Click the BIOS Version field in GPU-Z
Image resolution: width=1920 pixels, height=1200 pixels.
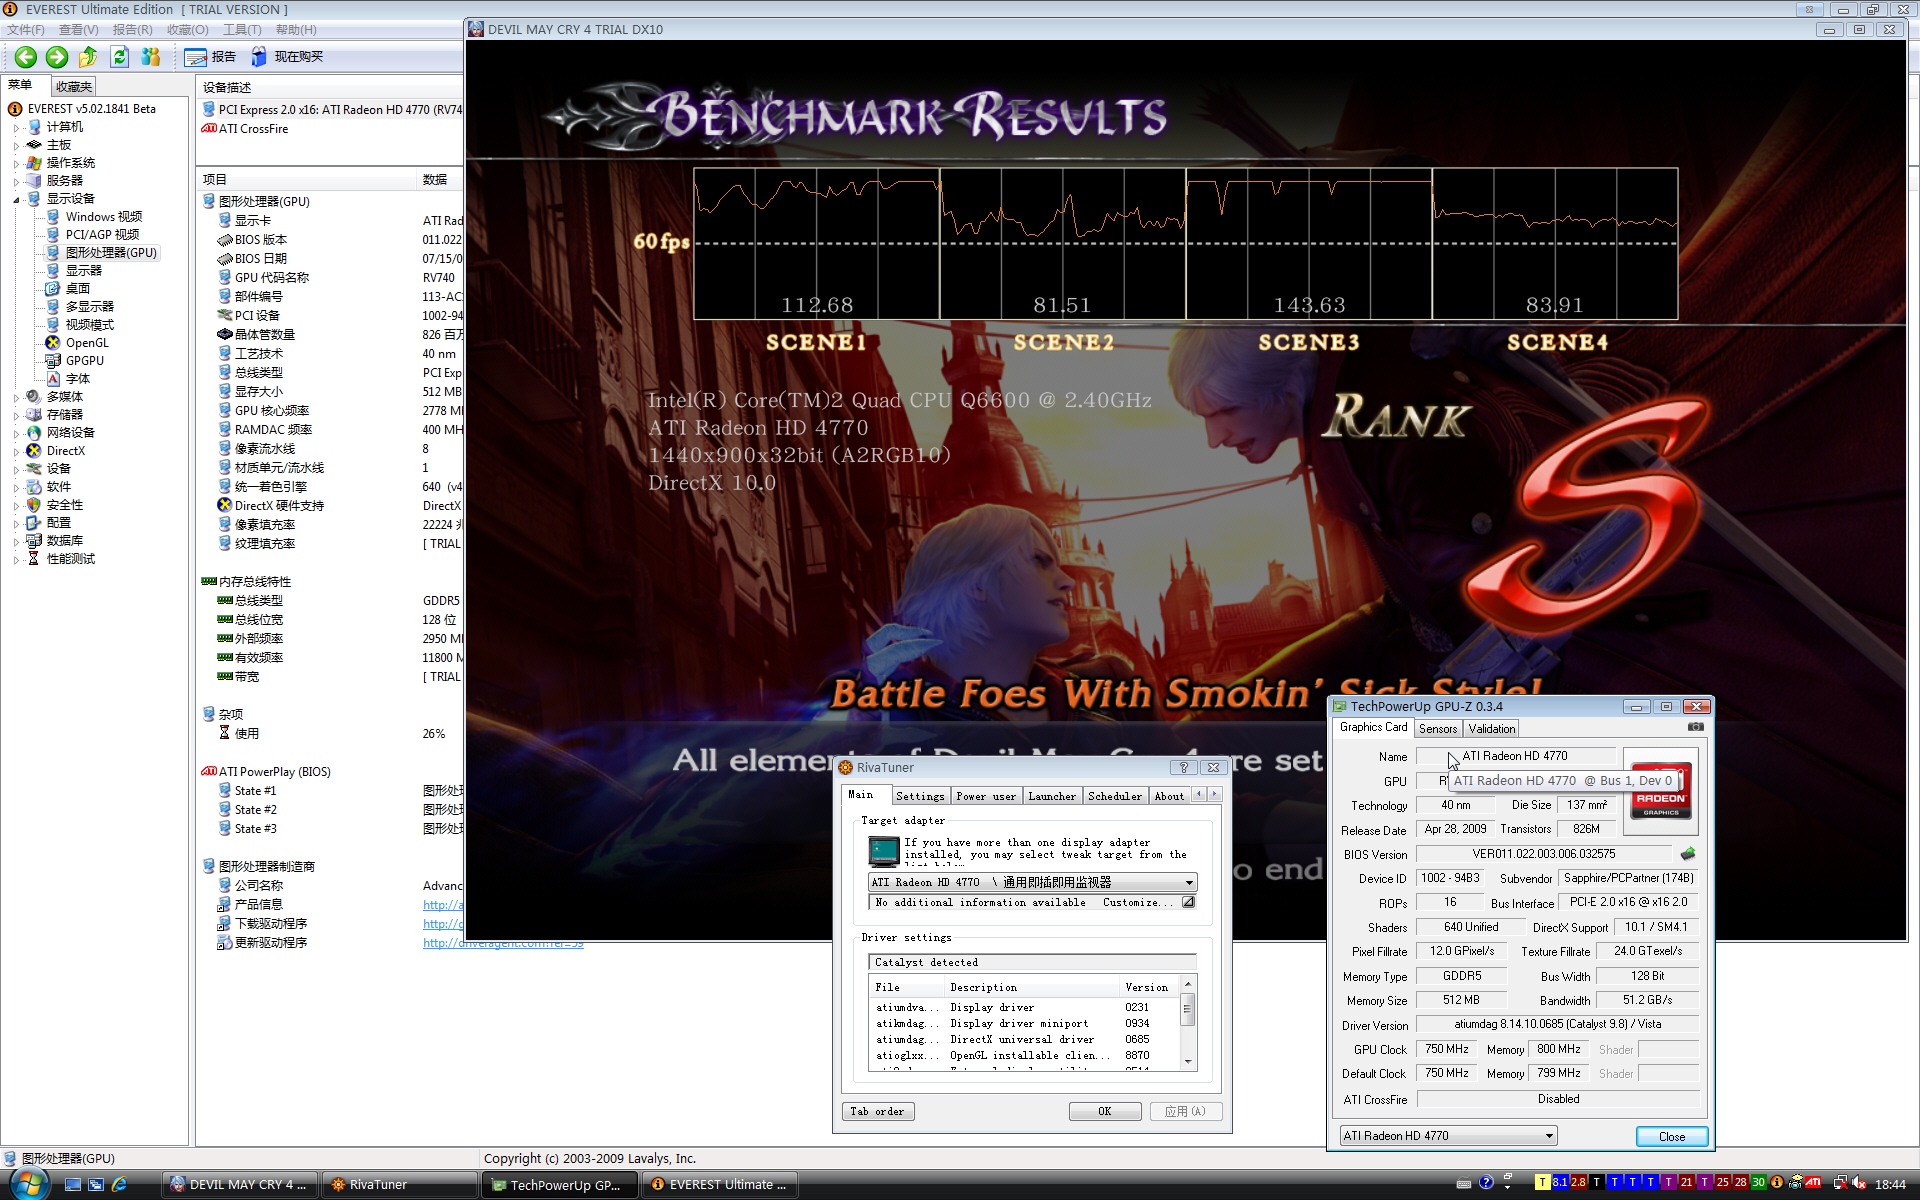(1544, 854)
